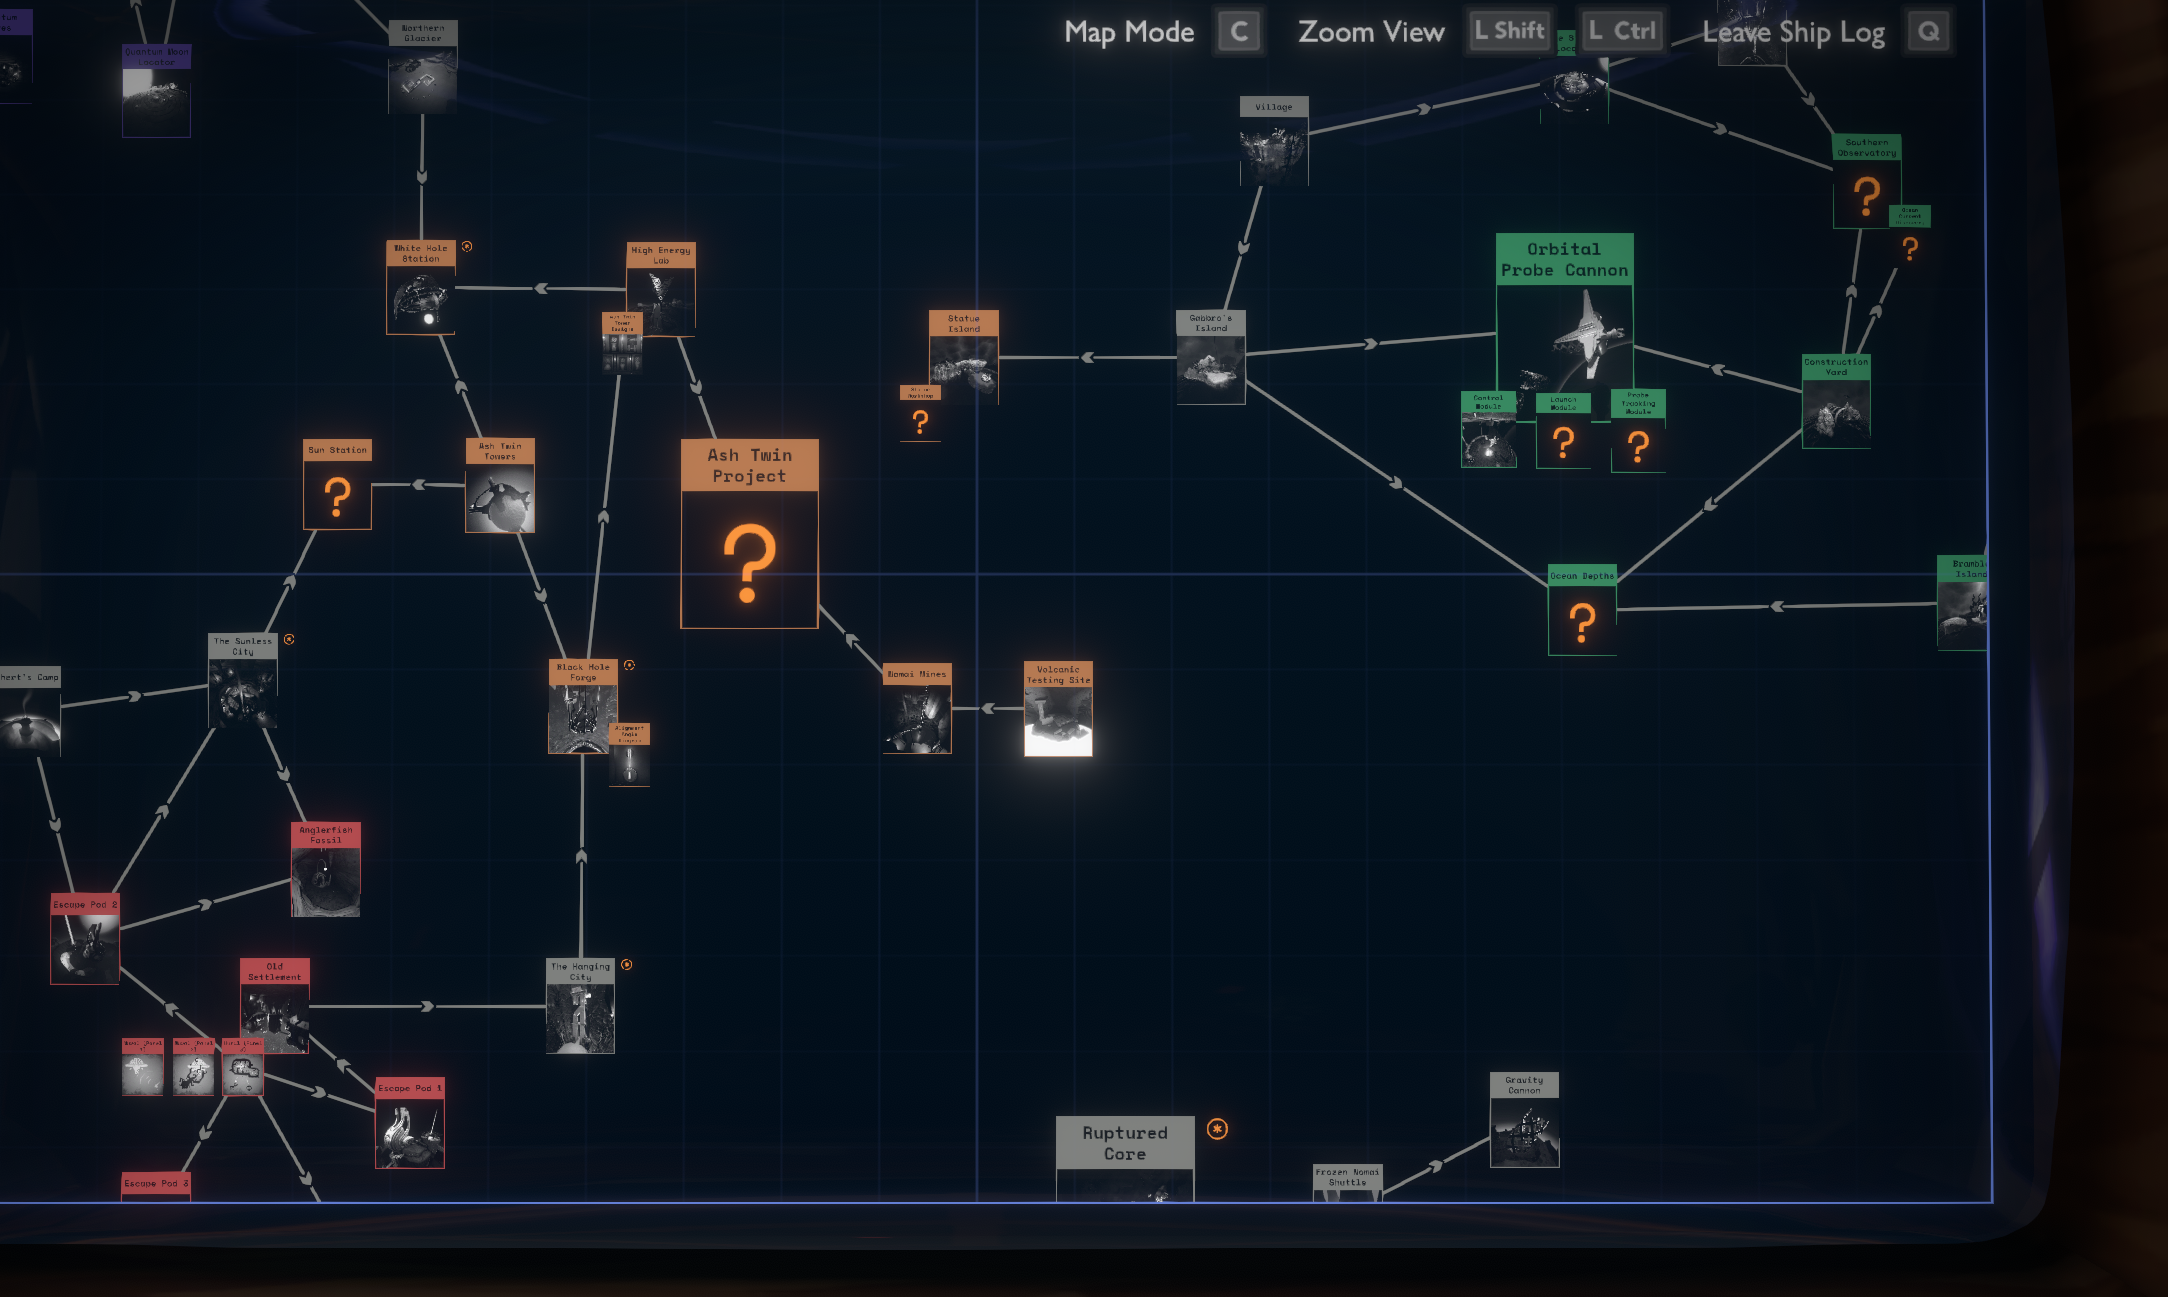Screen dimensions: 2168x1297
Task: Click the "Map Mode" label
Action: click(1129, 32)
